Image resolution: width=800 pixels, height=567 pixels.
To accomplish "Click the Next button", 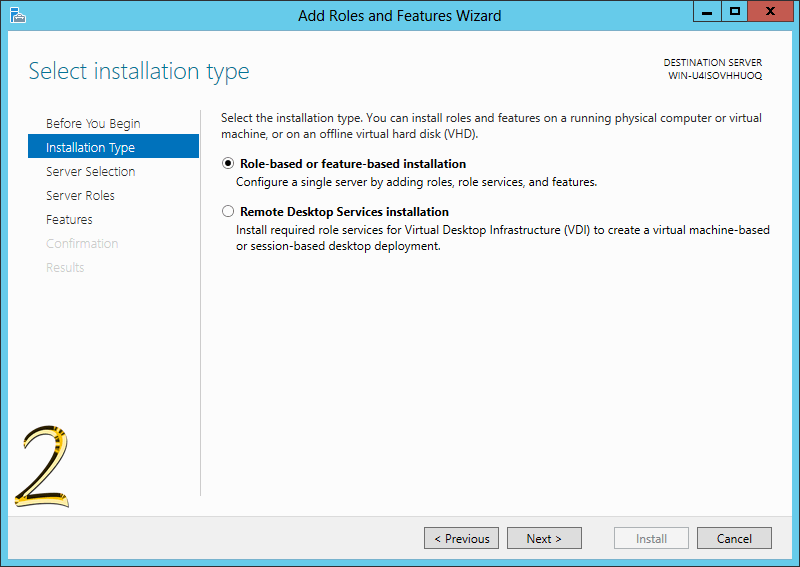I will click(544, 538).
